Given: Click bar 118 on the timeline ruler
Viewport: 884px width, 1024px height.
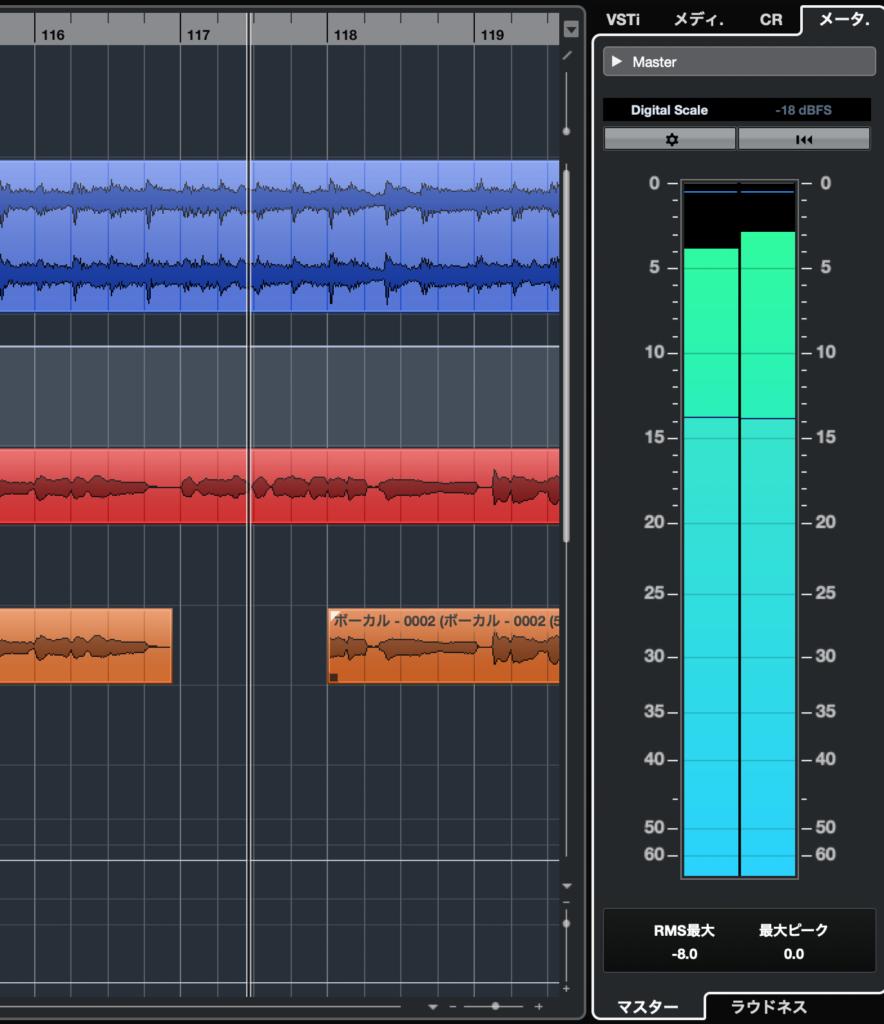Looking at the screenshot, I should point(345,35).
